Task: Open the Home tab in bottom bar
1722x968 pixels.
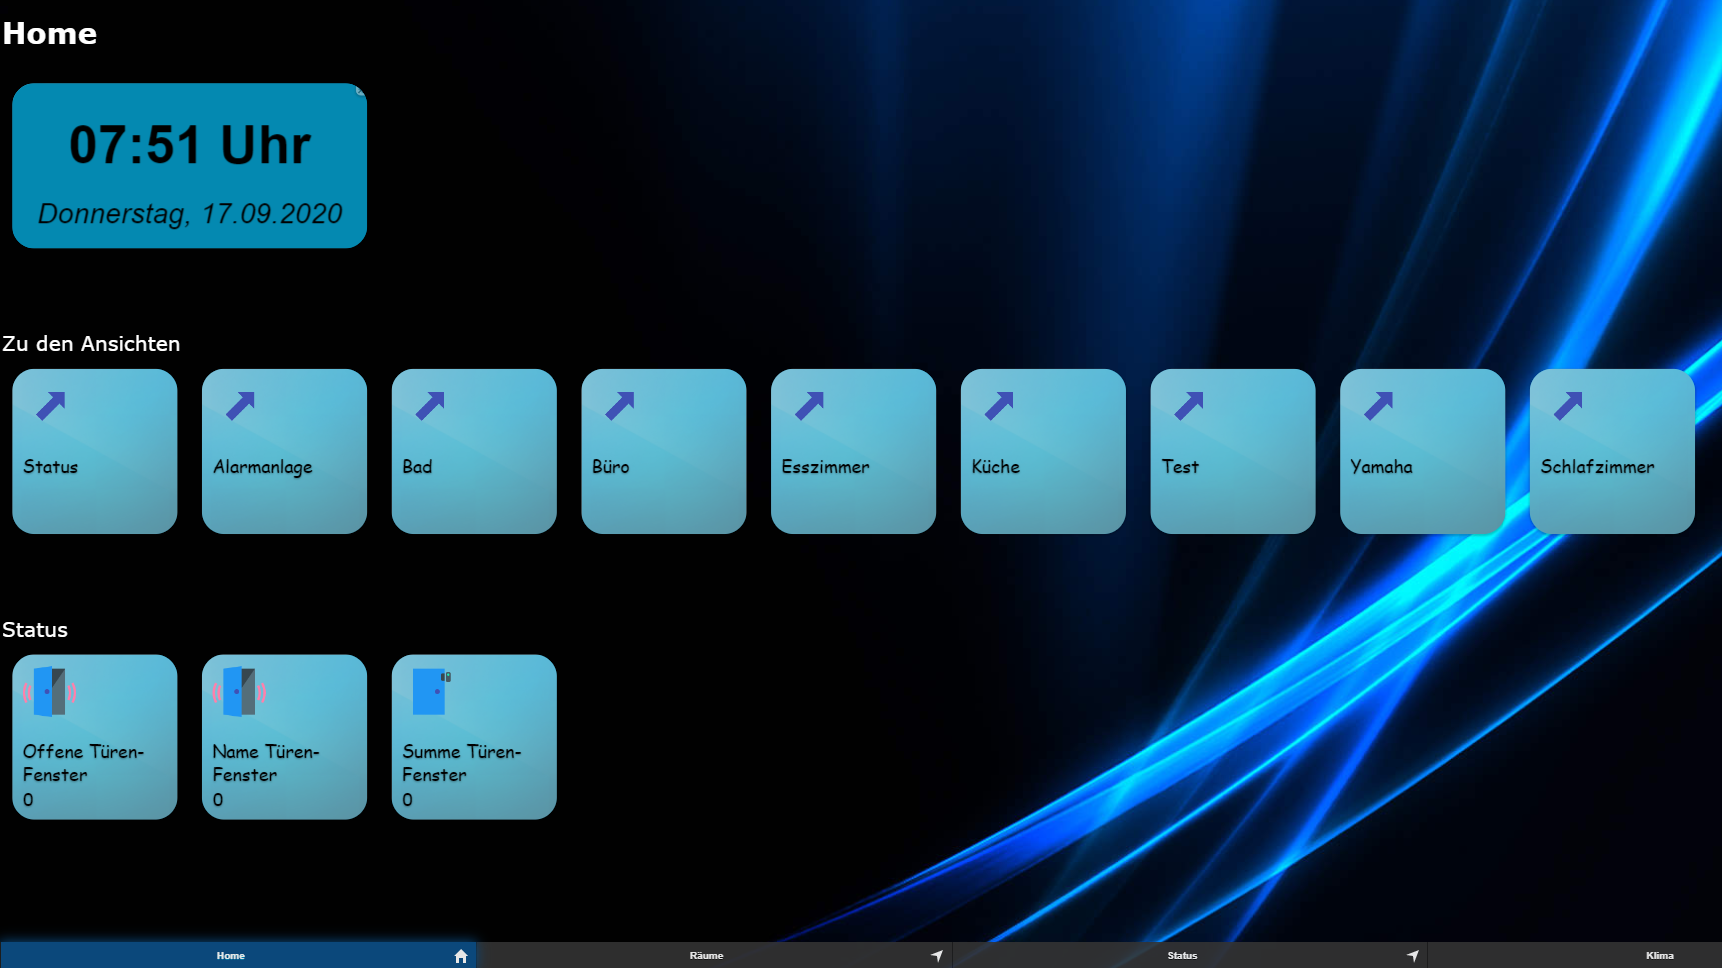Action: 238,955
